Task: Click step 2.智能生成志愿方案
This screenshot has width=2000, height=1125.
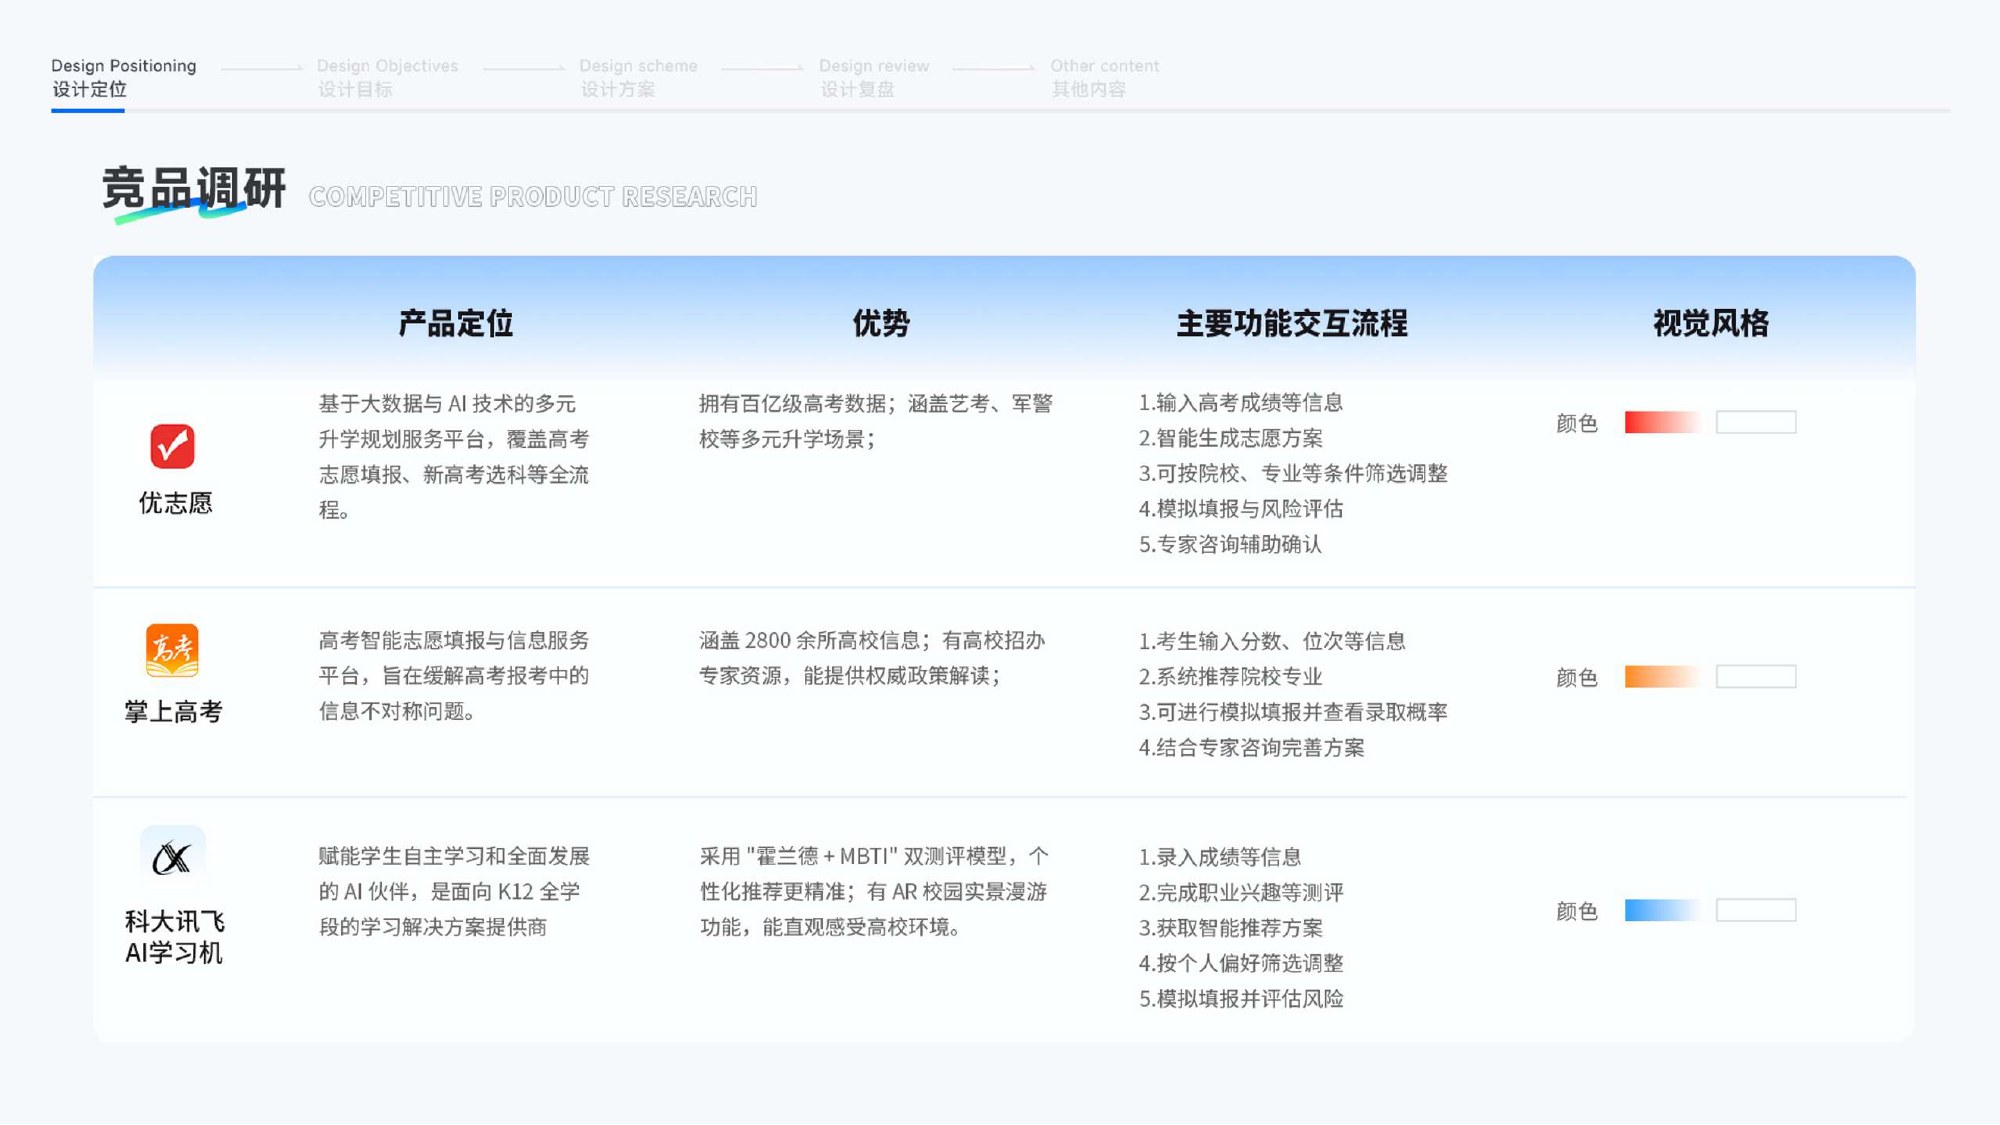Action: [1230, 438]
